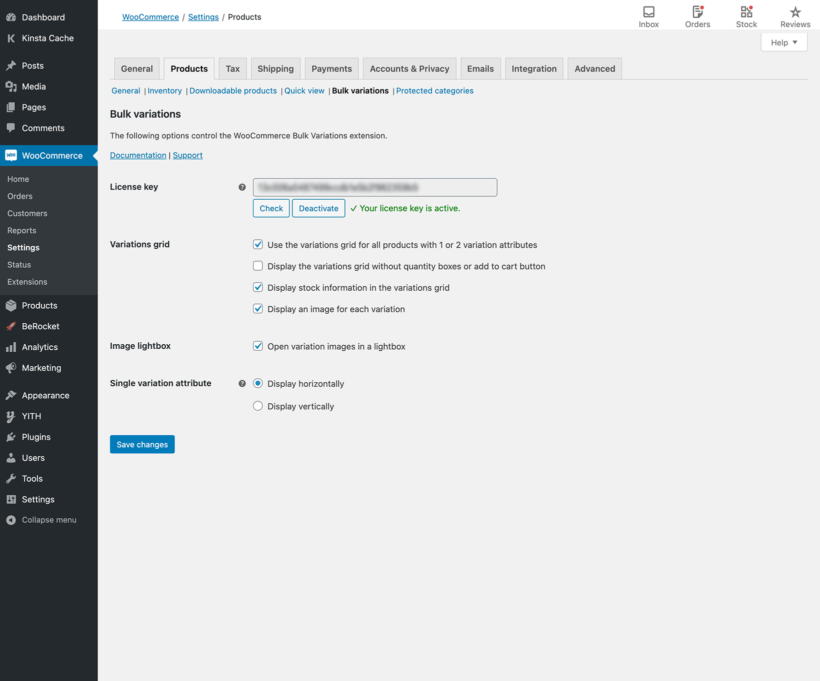Select the Analytics icon in the sidebar

[x=10, y=347]
